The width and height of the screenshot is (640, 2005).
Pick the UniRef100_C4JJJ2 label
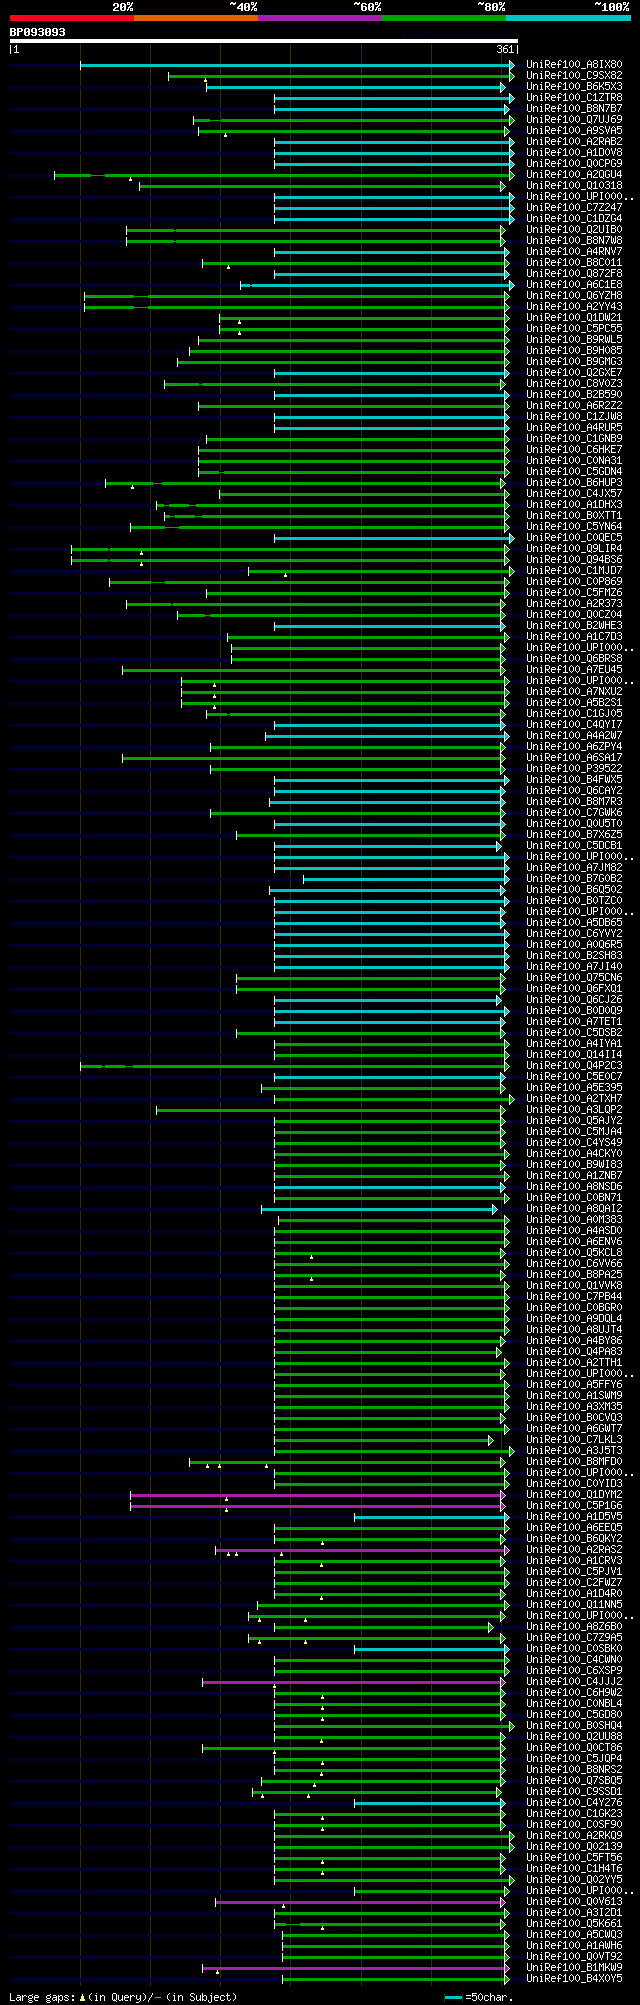[x=574, y=1682]
